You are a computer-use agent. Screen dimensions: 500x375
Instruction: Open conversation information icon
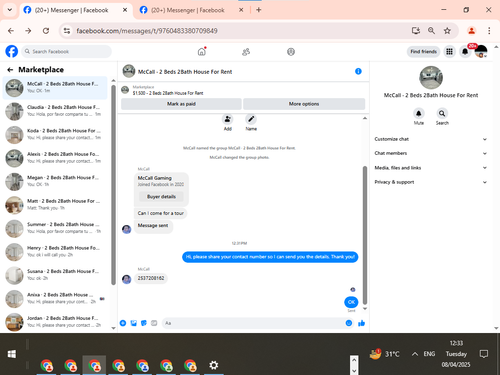point(358,71)
